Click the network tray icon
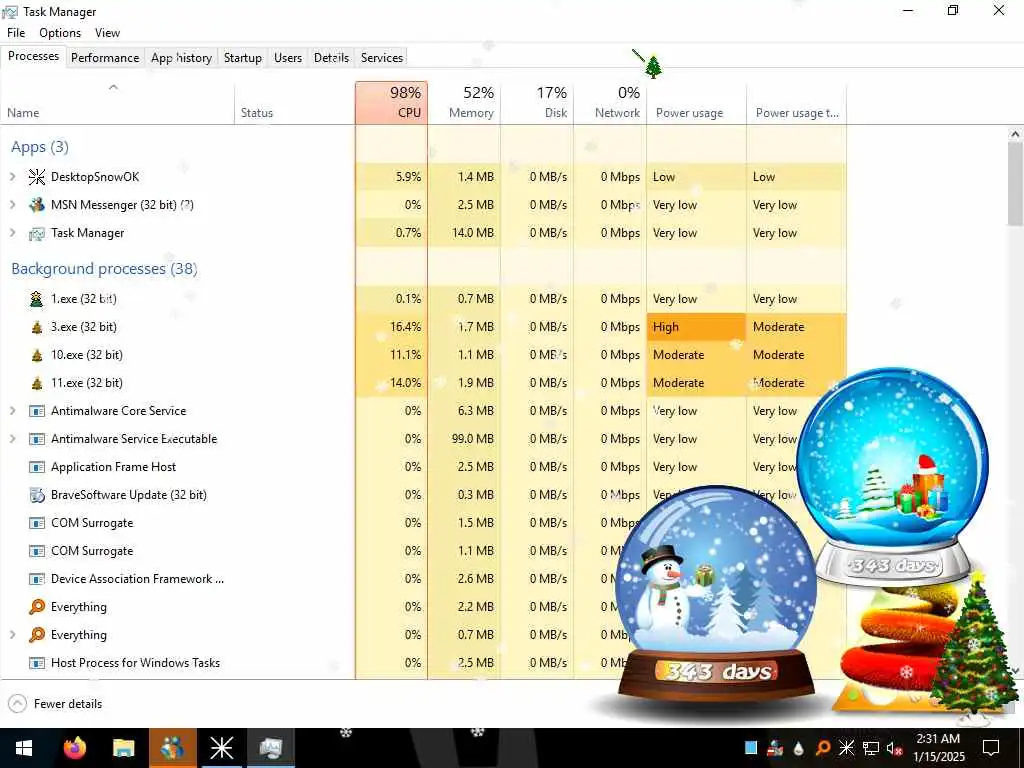 coord(871,748)
